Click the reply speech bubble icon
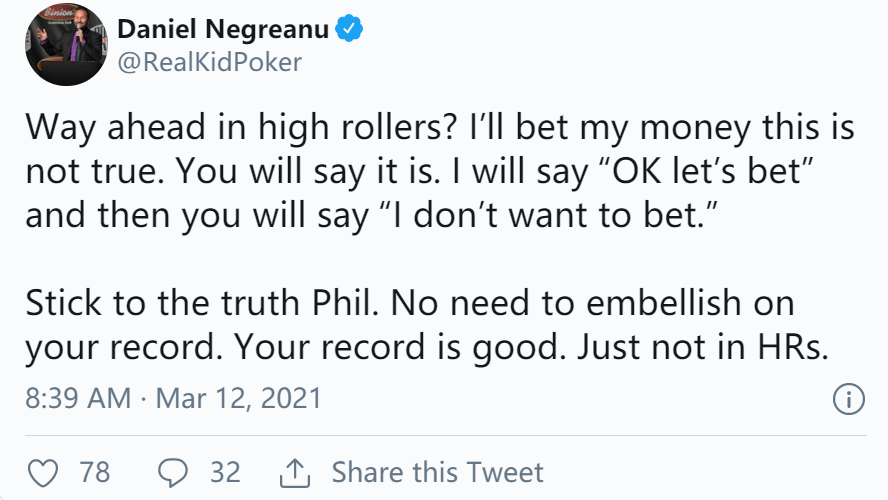The height and width of the screenshot is (500, 888). pos(173,473)
